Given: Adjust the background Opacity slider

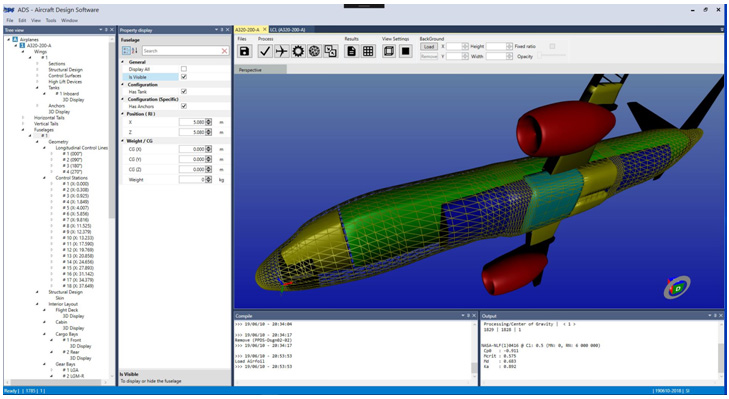Looking at the screenshot, I should 552,56.
